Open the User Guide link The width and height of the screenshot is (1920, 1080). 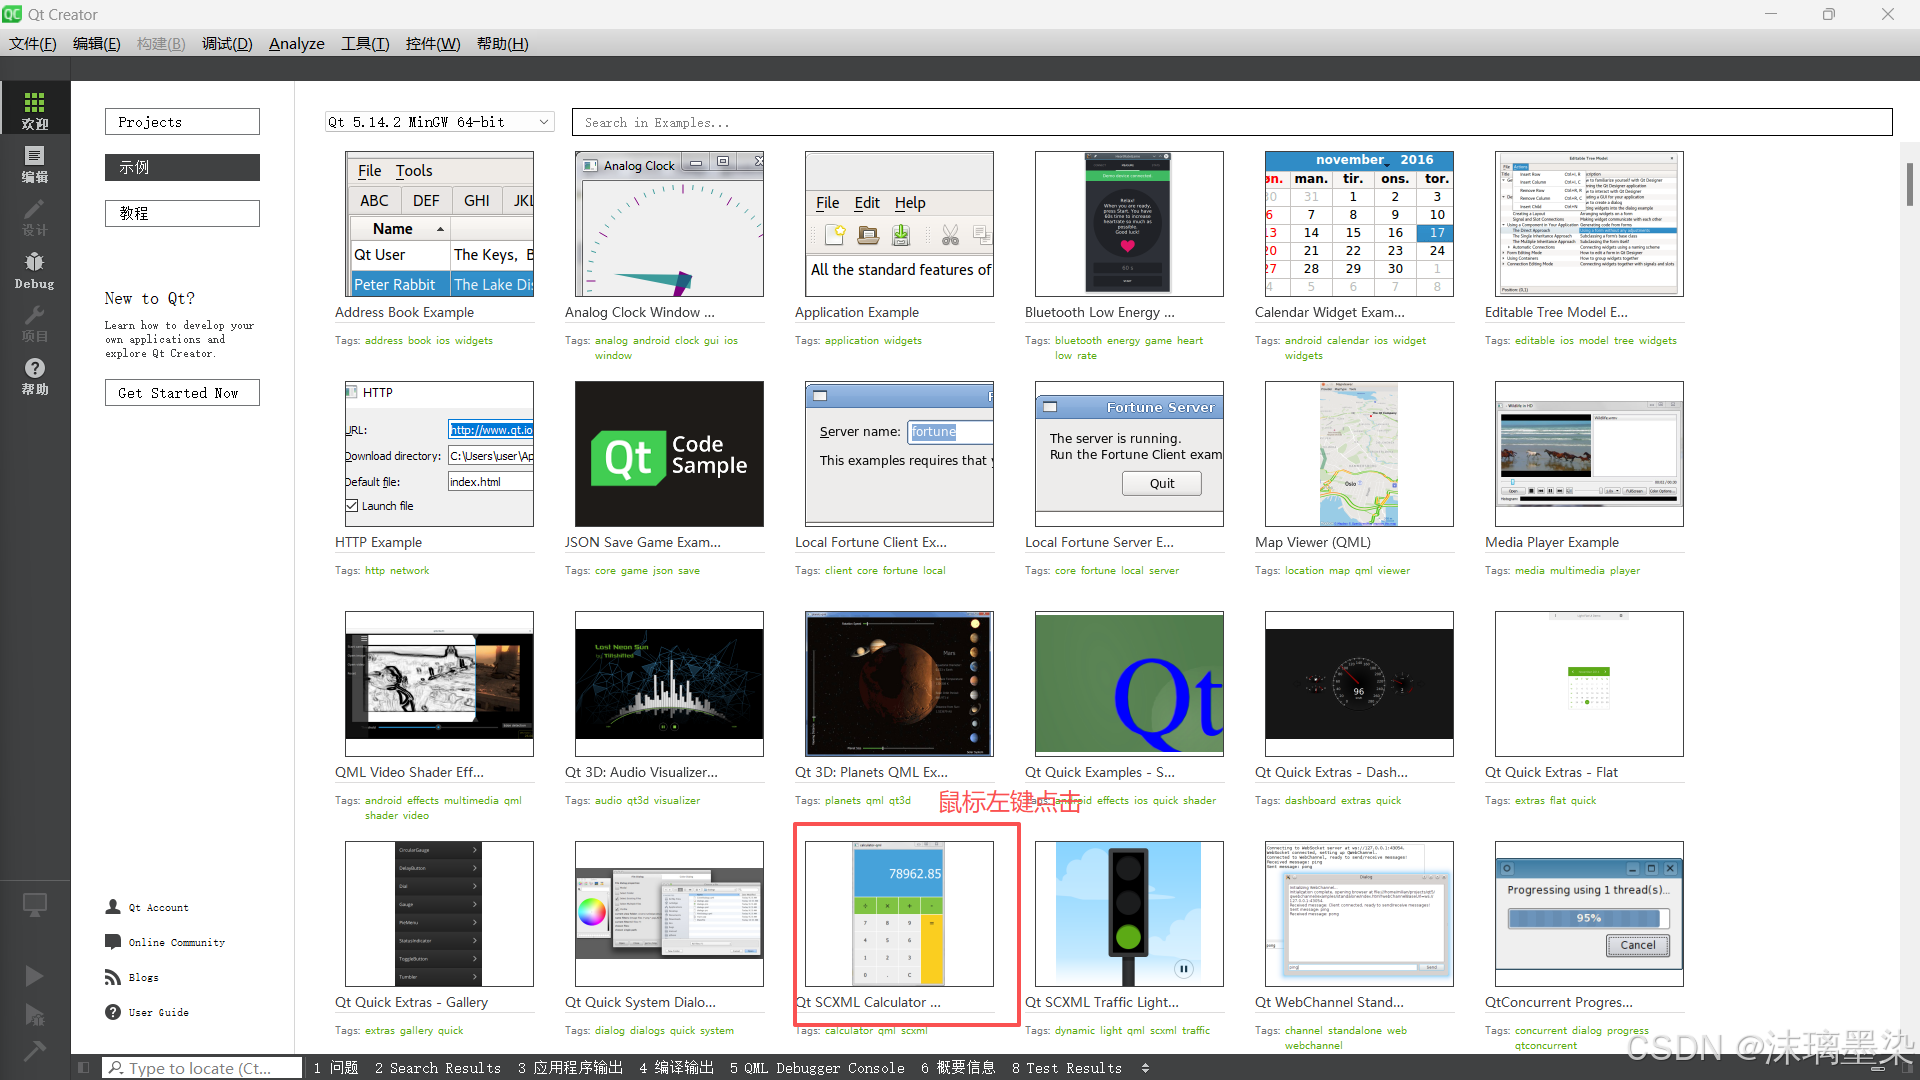(x=158, y=1013)
